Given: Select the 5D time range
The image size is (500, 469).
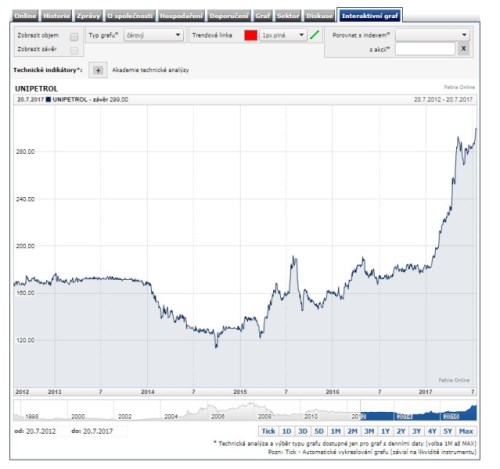Looking at the screenshot, I should [x=319, y=431].
